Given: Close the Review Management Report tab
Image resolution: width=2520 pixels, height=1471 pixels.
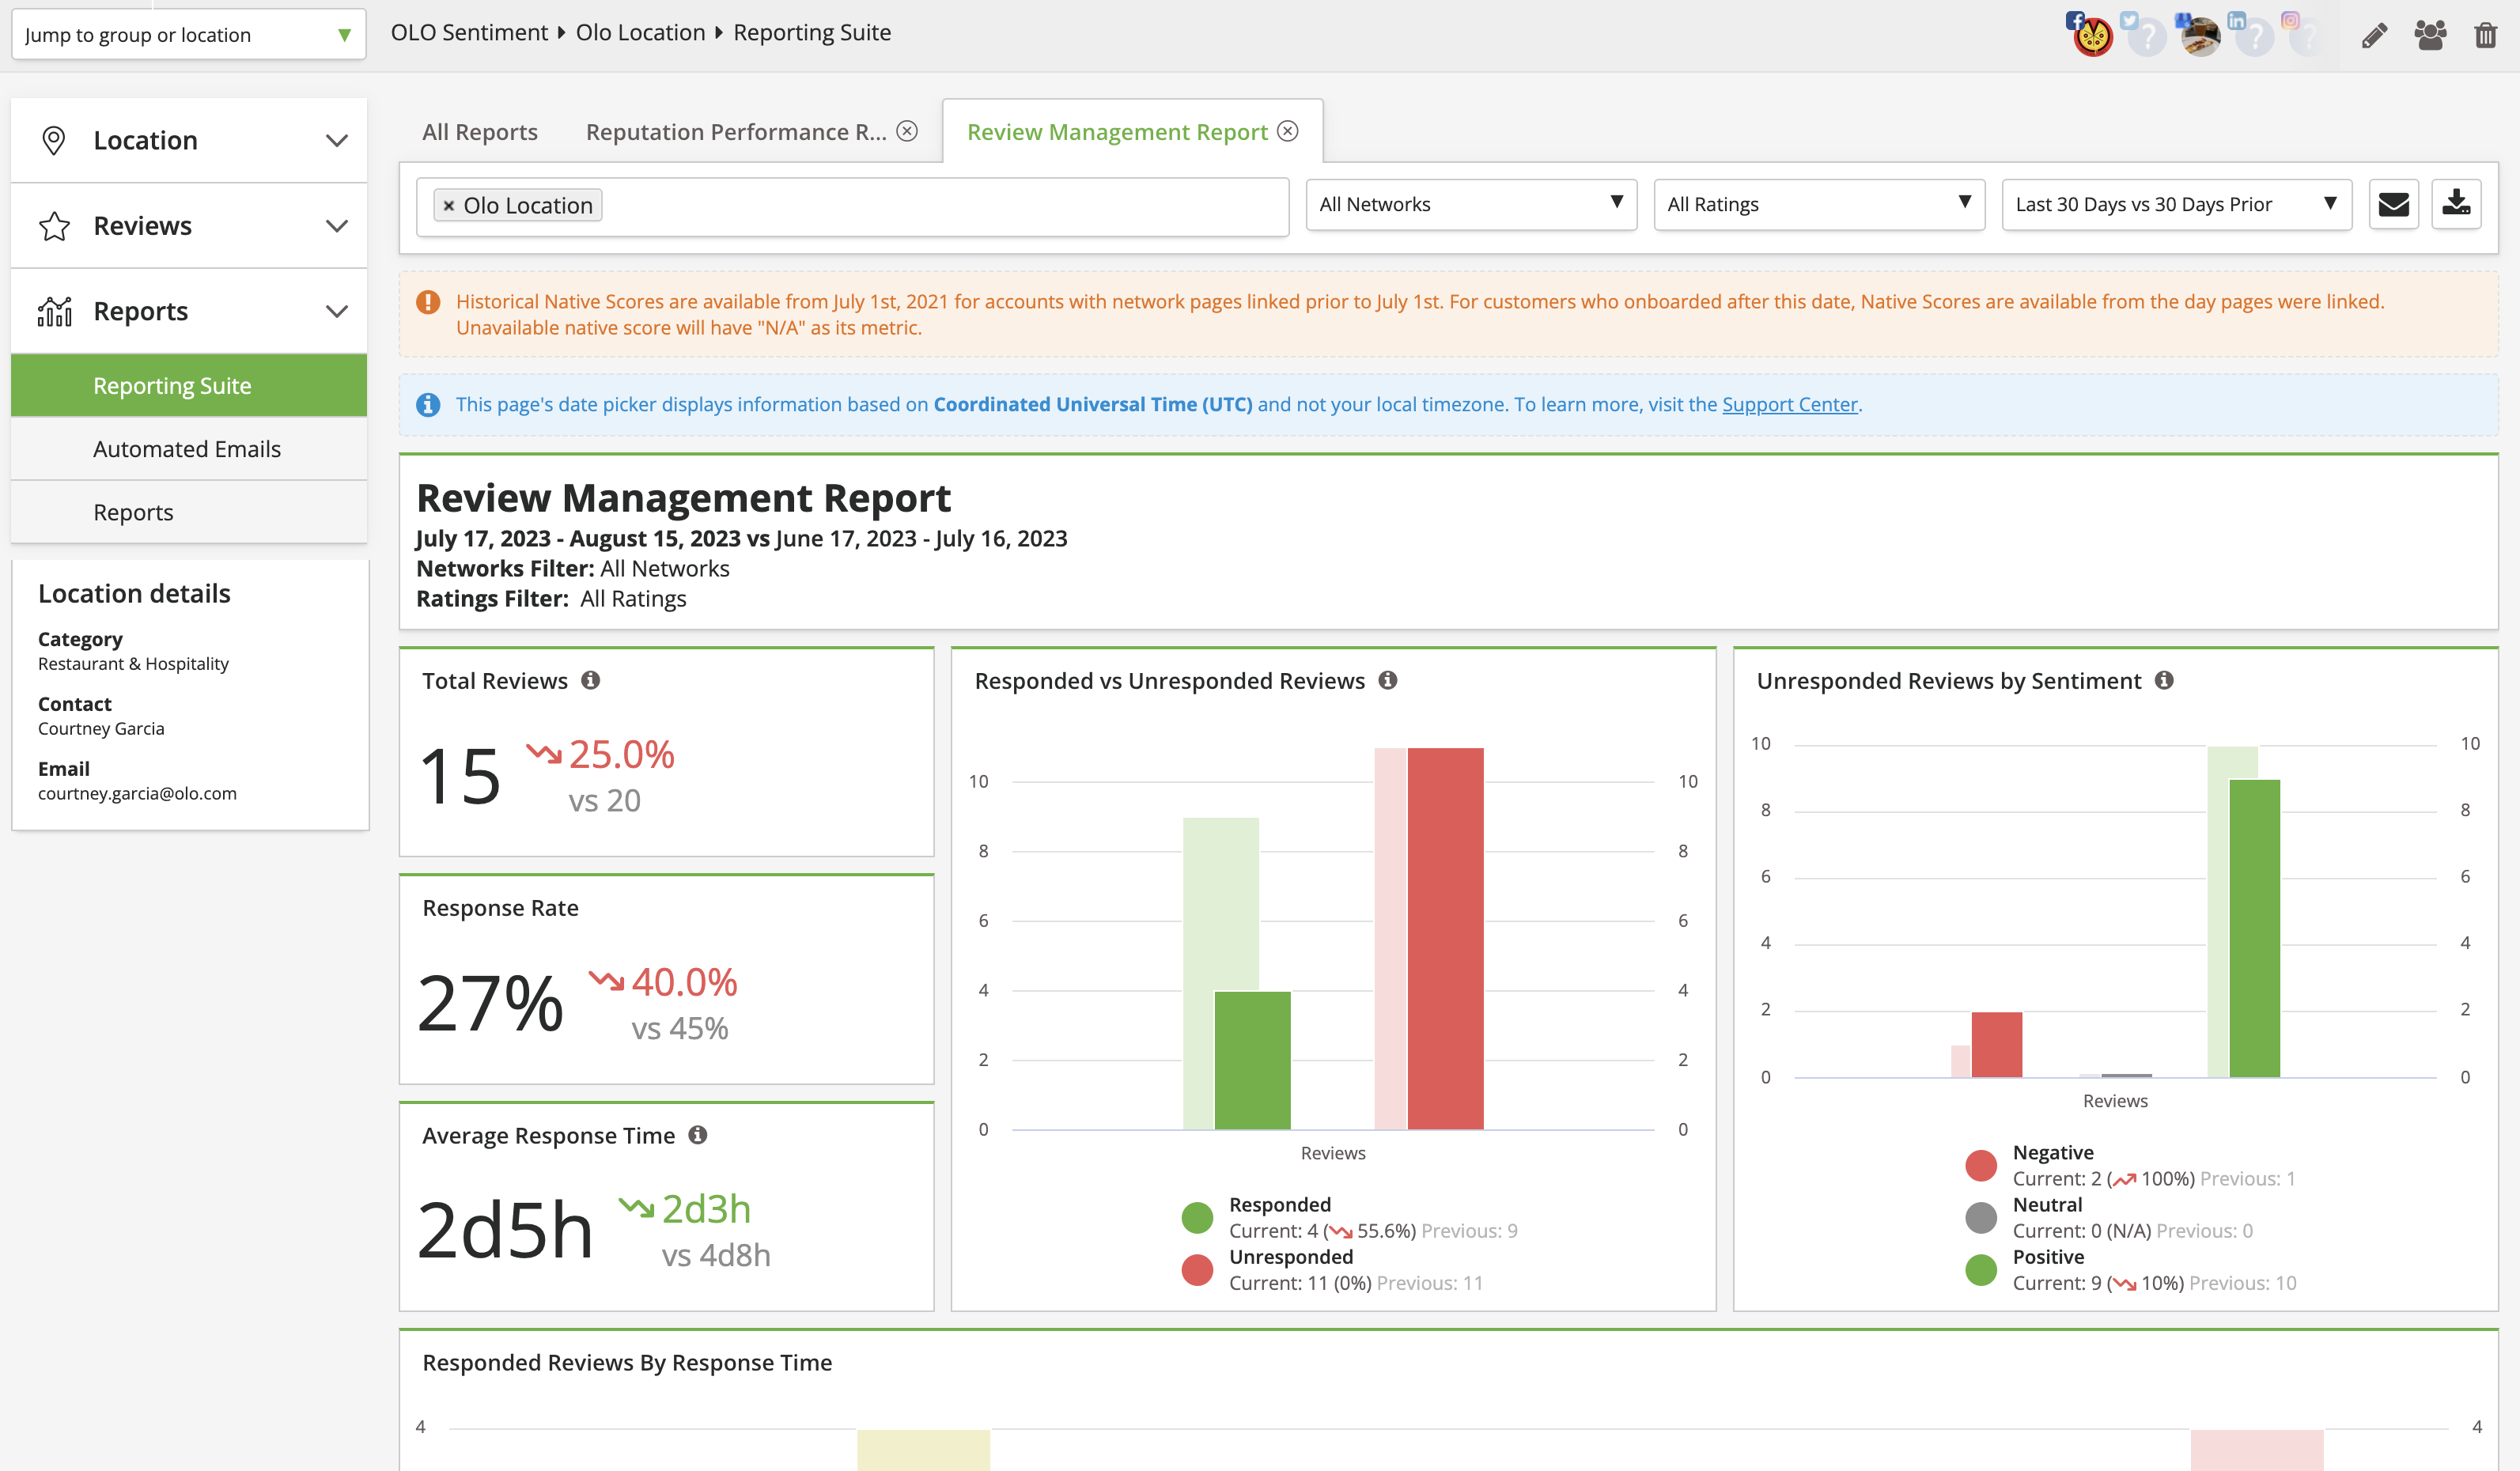Looking at the screenshot, I should [1288, 131].
